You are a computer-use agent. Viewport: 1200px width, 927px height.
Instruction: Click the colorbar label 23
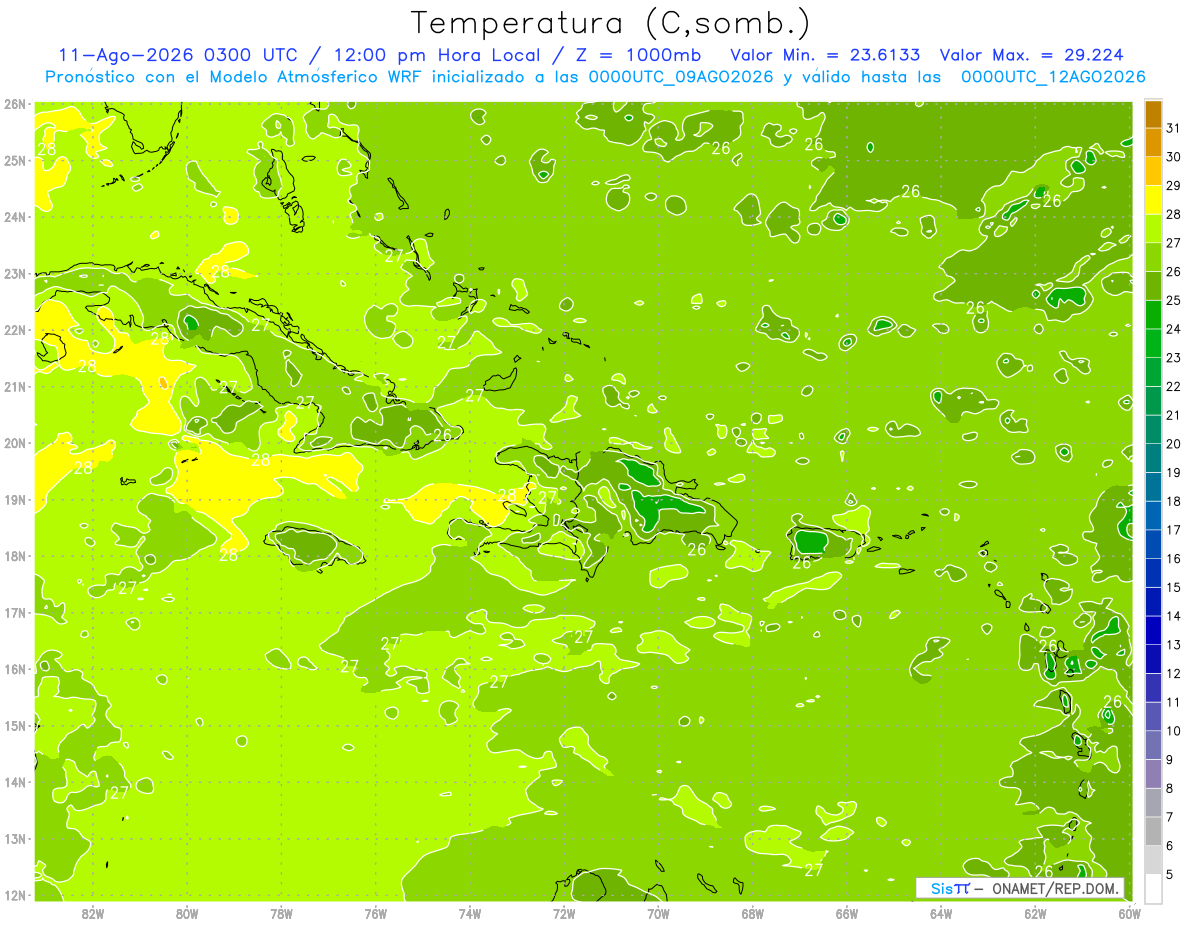(x=1174, y=358)
